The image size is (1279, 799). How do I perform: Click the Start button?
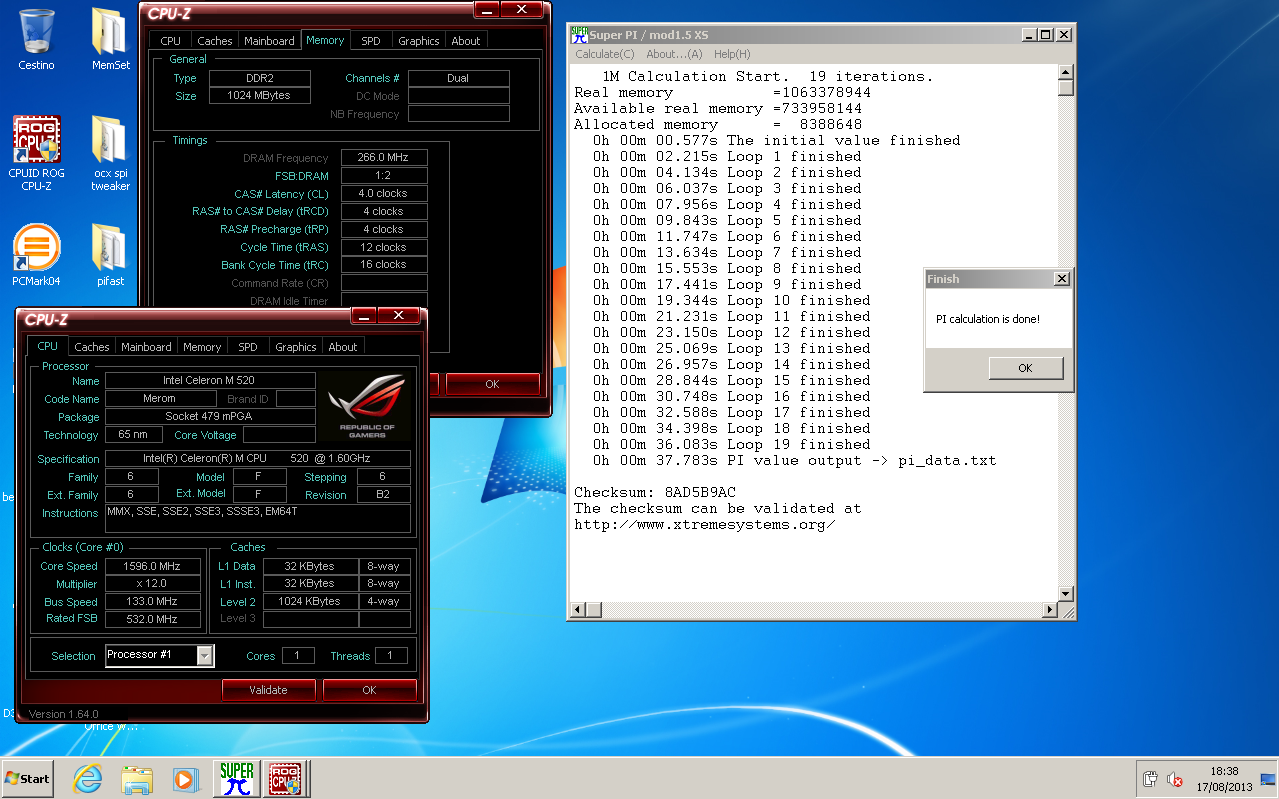(27, 778)
